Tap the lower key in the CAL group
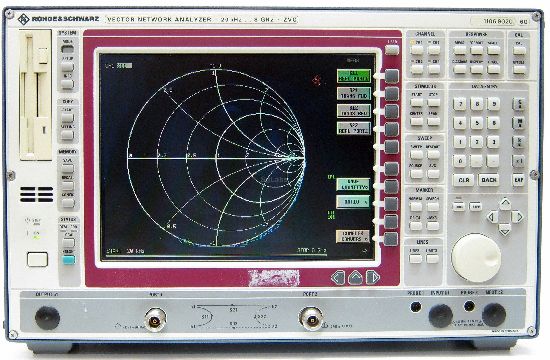This screenshot has height=360, width=550. click(x=519, y=69)
